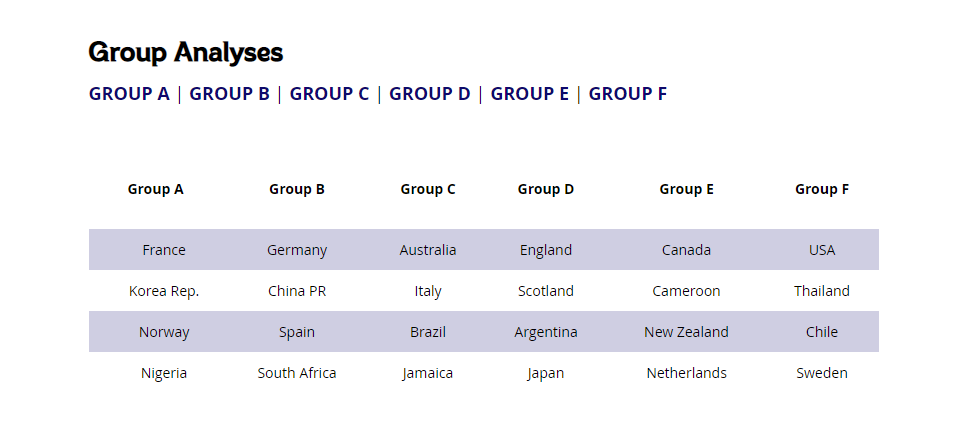Image resolution: width=955 pixels, height=436 pixels.
Task: Click the England cell in Group D
Action: click(546, 250)
